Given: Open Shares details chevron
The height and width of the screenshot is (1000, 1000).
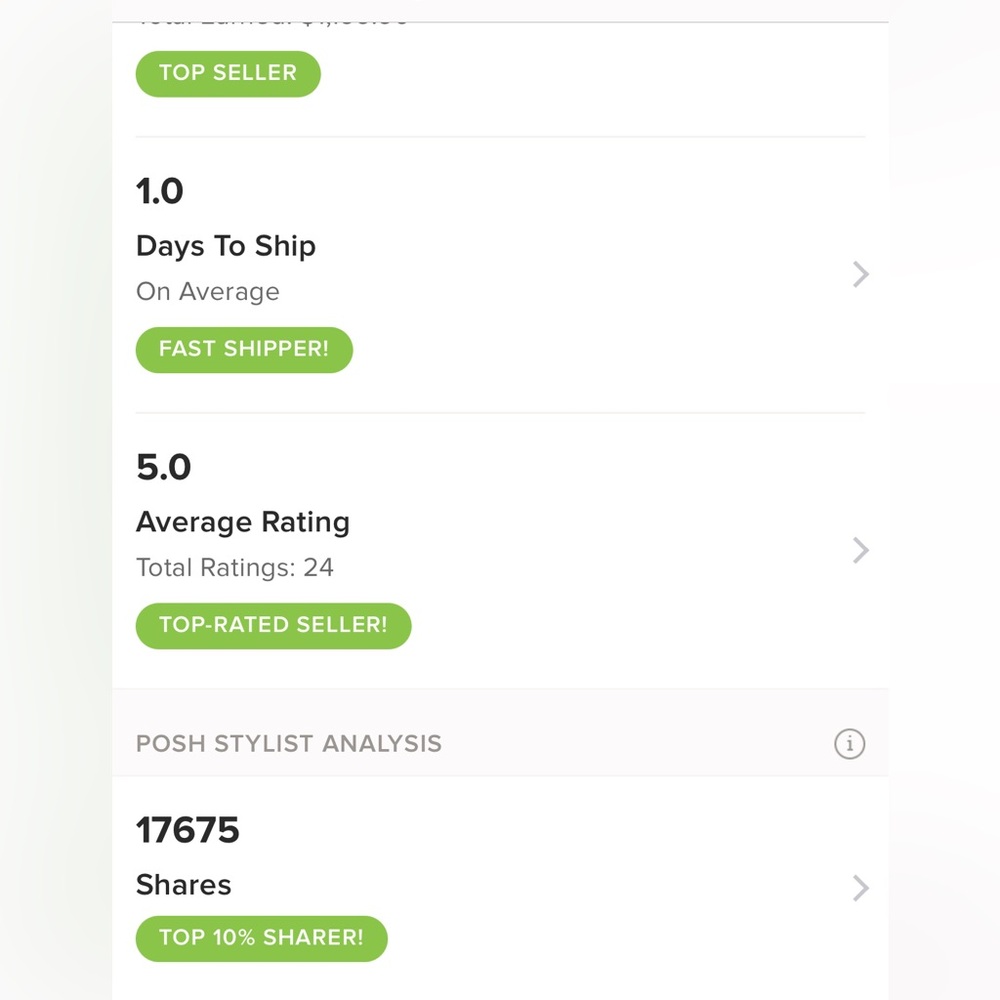Looking at the screenshot, I should point(860,887).
